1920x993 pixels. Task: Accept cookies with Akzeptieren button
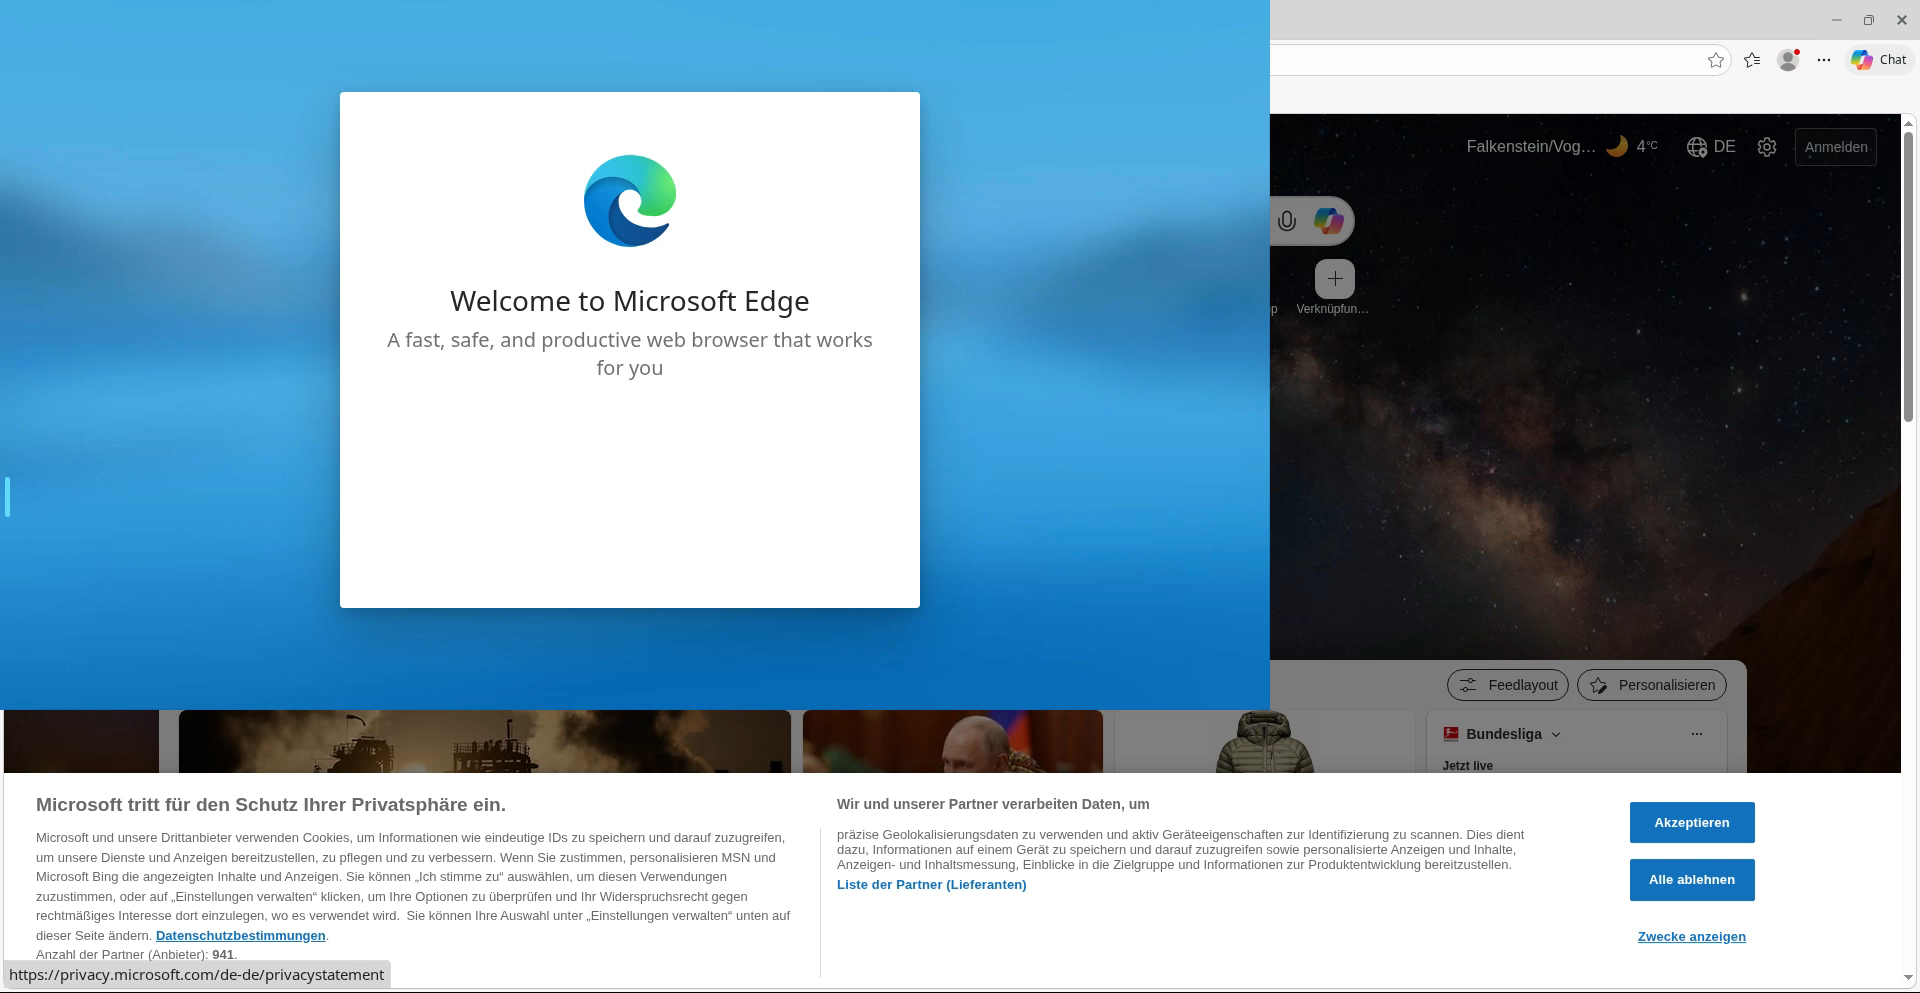click(1691, 822)
